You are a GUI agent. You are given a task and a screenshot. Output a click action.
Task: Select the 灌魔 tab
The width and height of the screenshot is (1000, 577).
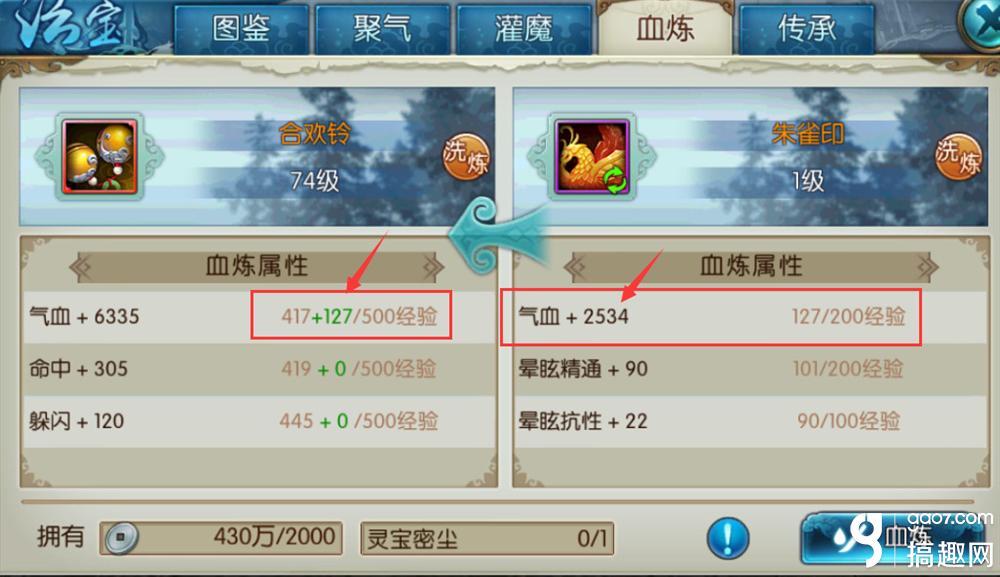pos(524,29)
